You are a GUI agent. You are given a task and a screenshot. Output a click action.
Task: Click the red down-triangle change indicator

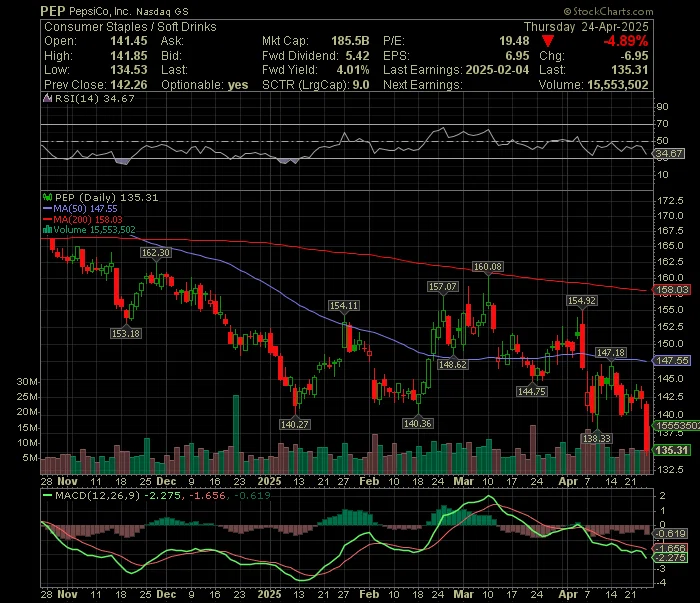pos(548,42)
